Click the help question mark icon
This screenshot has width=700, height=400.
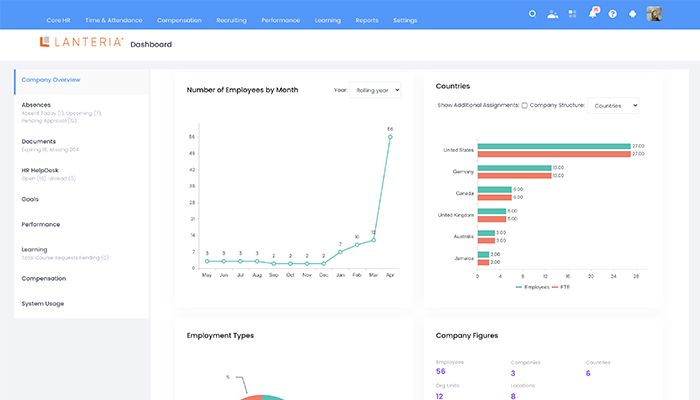coord(612,14)
